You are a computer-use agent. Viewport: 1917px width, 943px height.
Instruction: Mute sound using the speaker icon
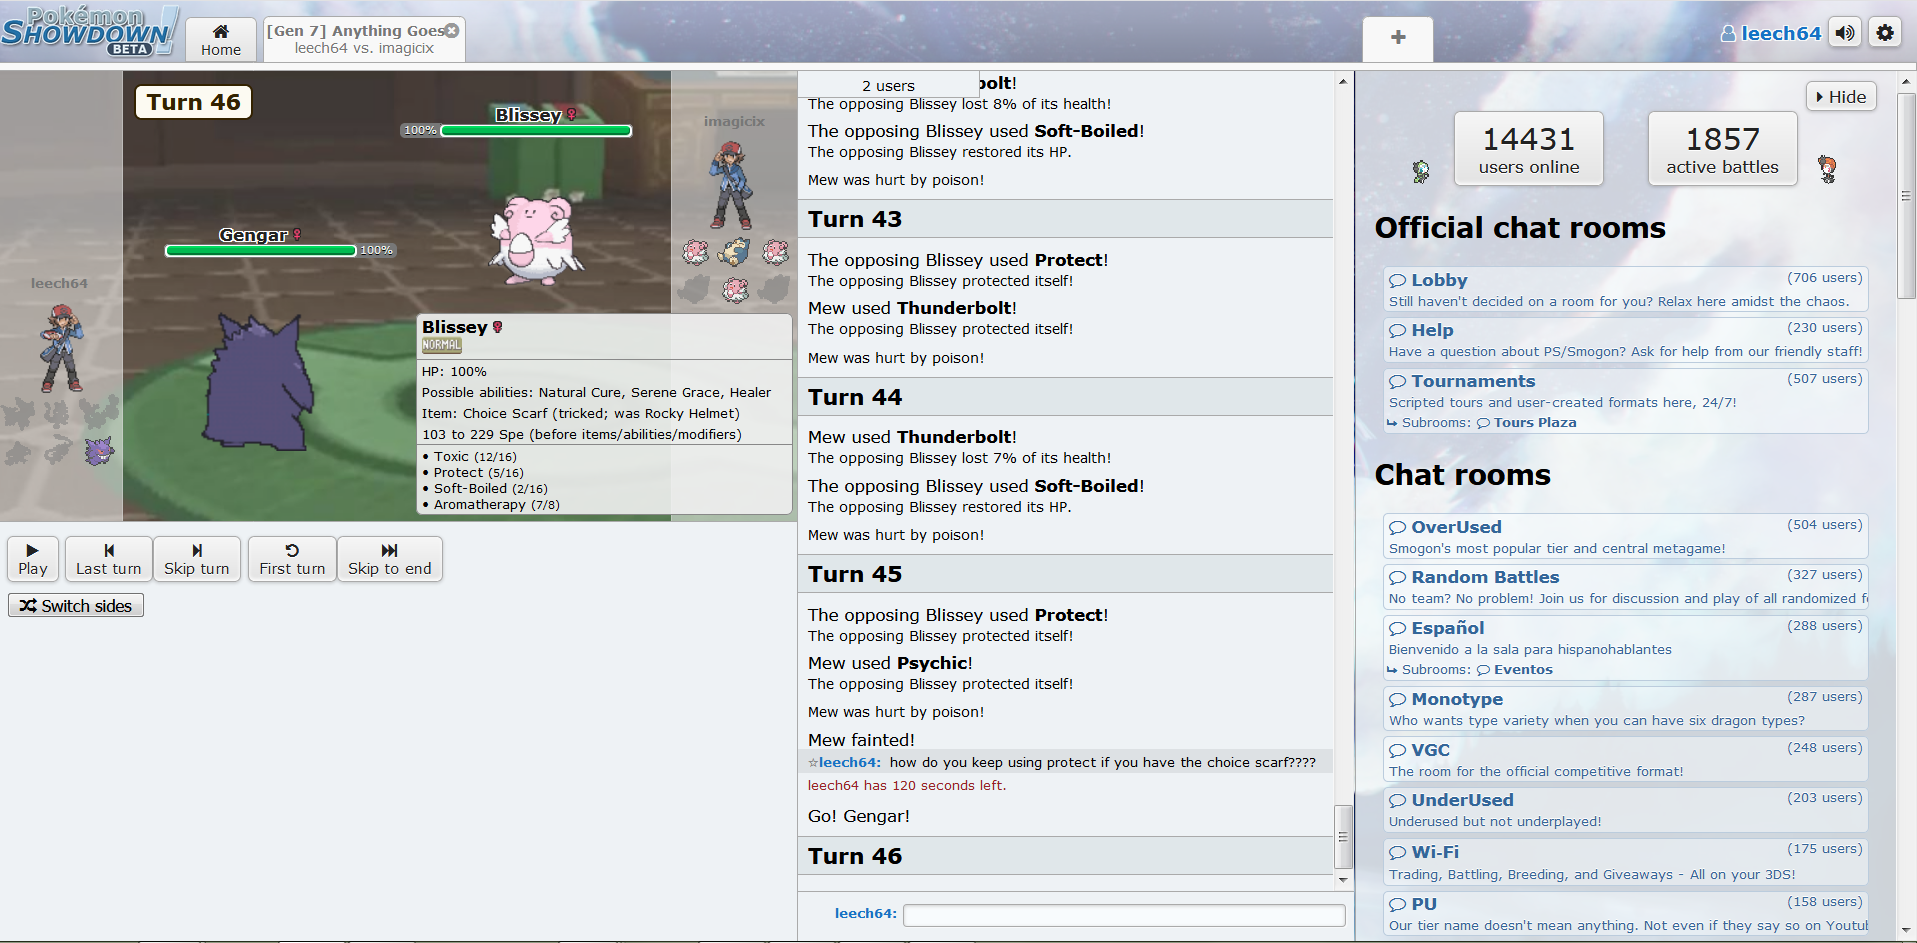click(x=1845, y=33)
